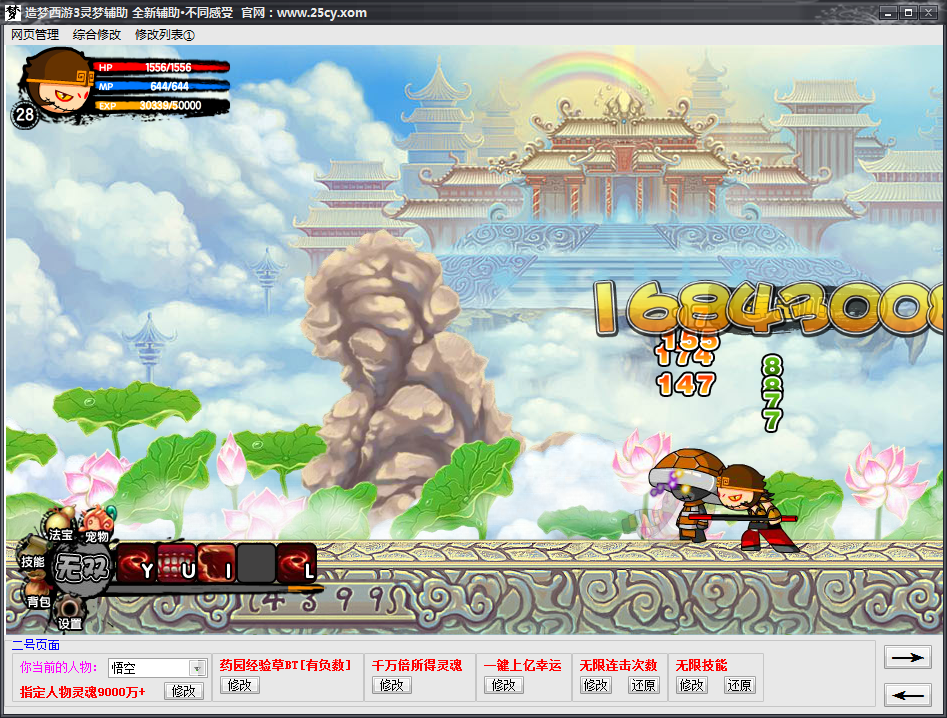The image size is (947, 718).
Task: Click the blue MP bar
Action: (162, 86)
